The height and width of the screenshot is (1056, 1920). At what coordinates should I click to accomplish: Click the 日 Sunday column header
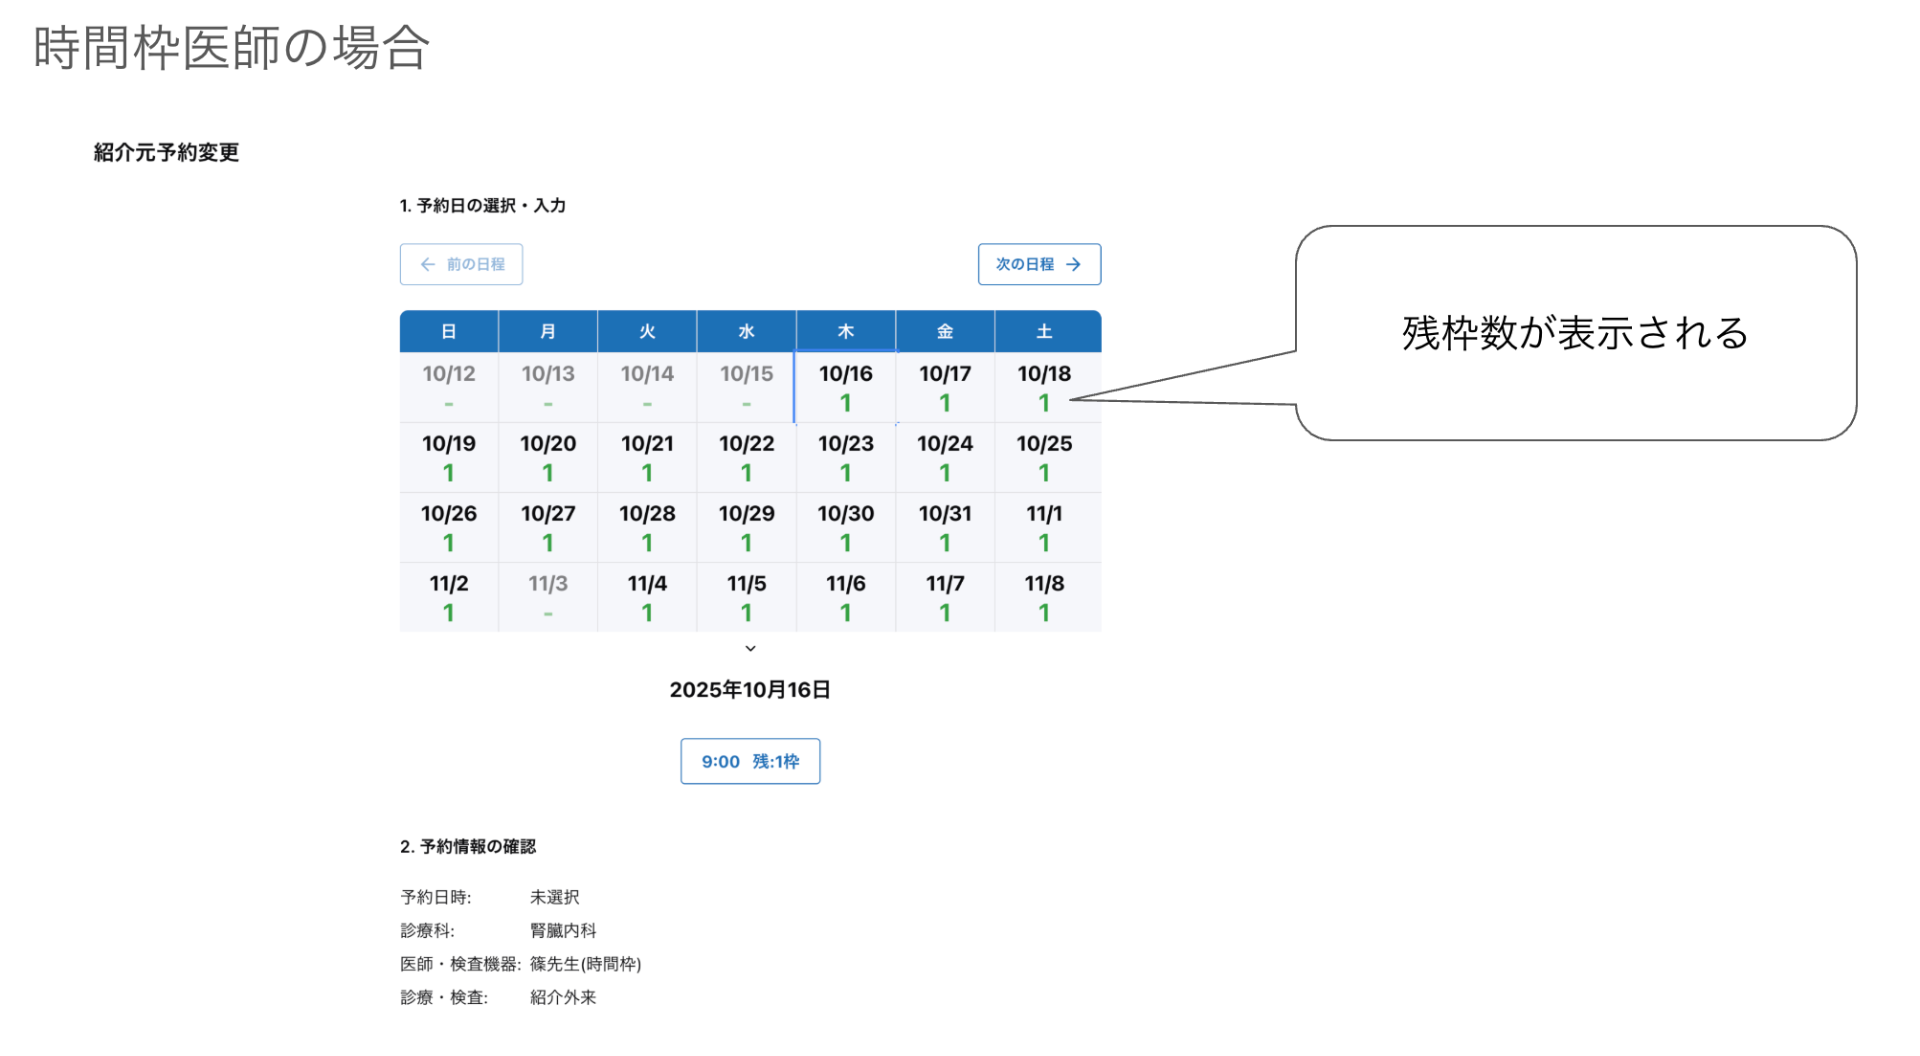pos(448,331)
